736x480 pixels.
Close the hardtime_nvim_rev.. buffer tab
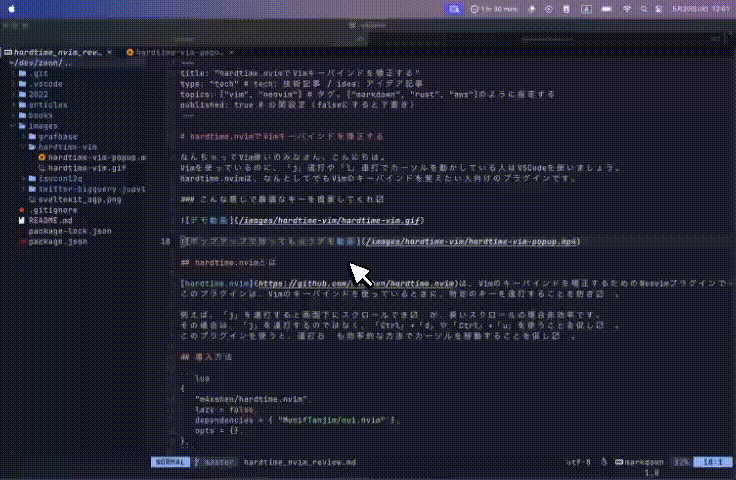(x=109, y=53)
